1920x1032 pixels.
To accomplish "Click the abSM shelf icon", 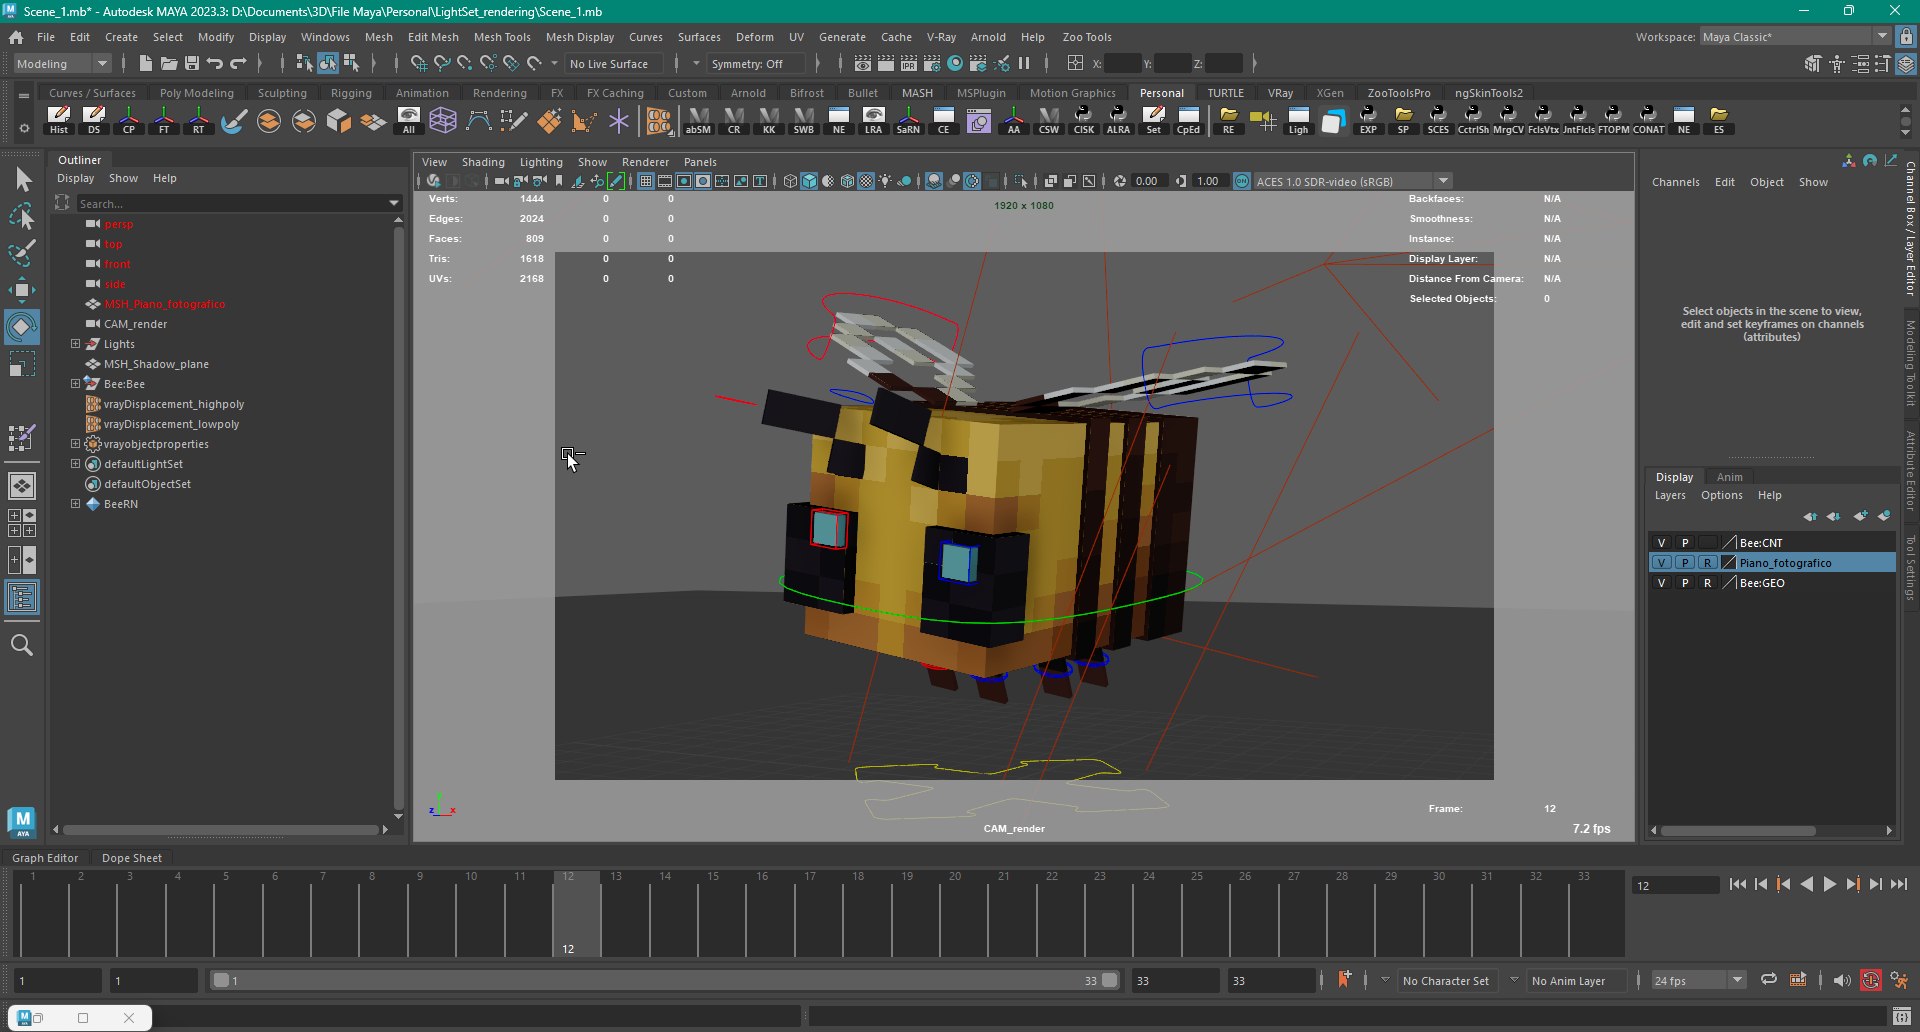I will point(698,120).
